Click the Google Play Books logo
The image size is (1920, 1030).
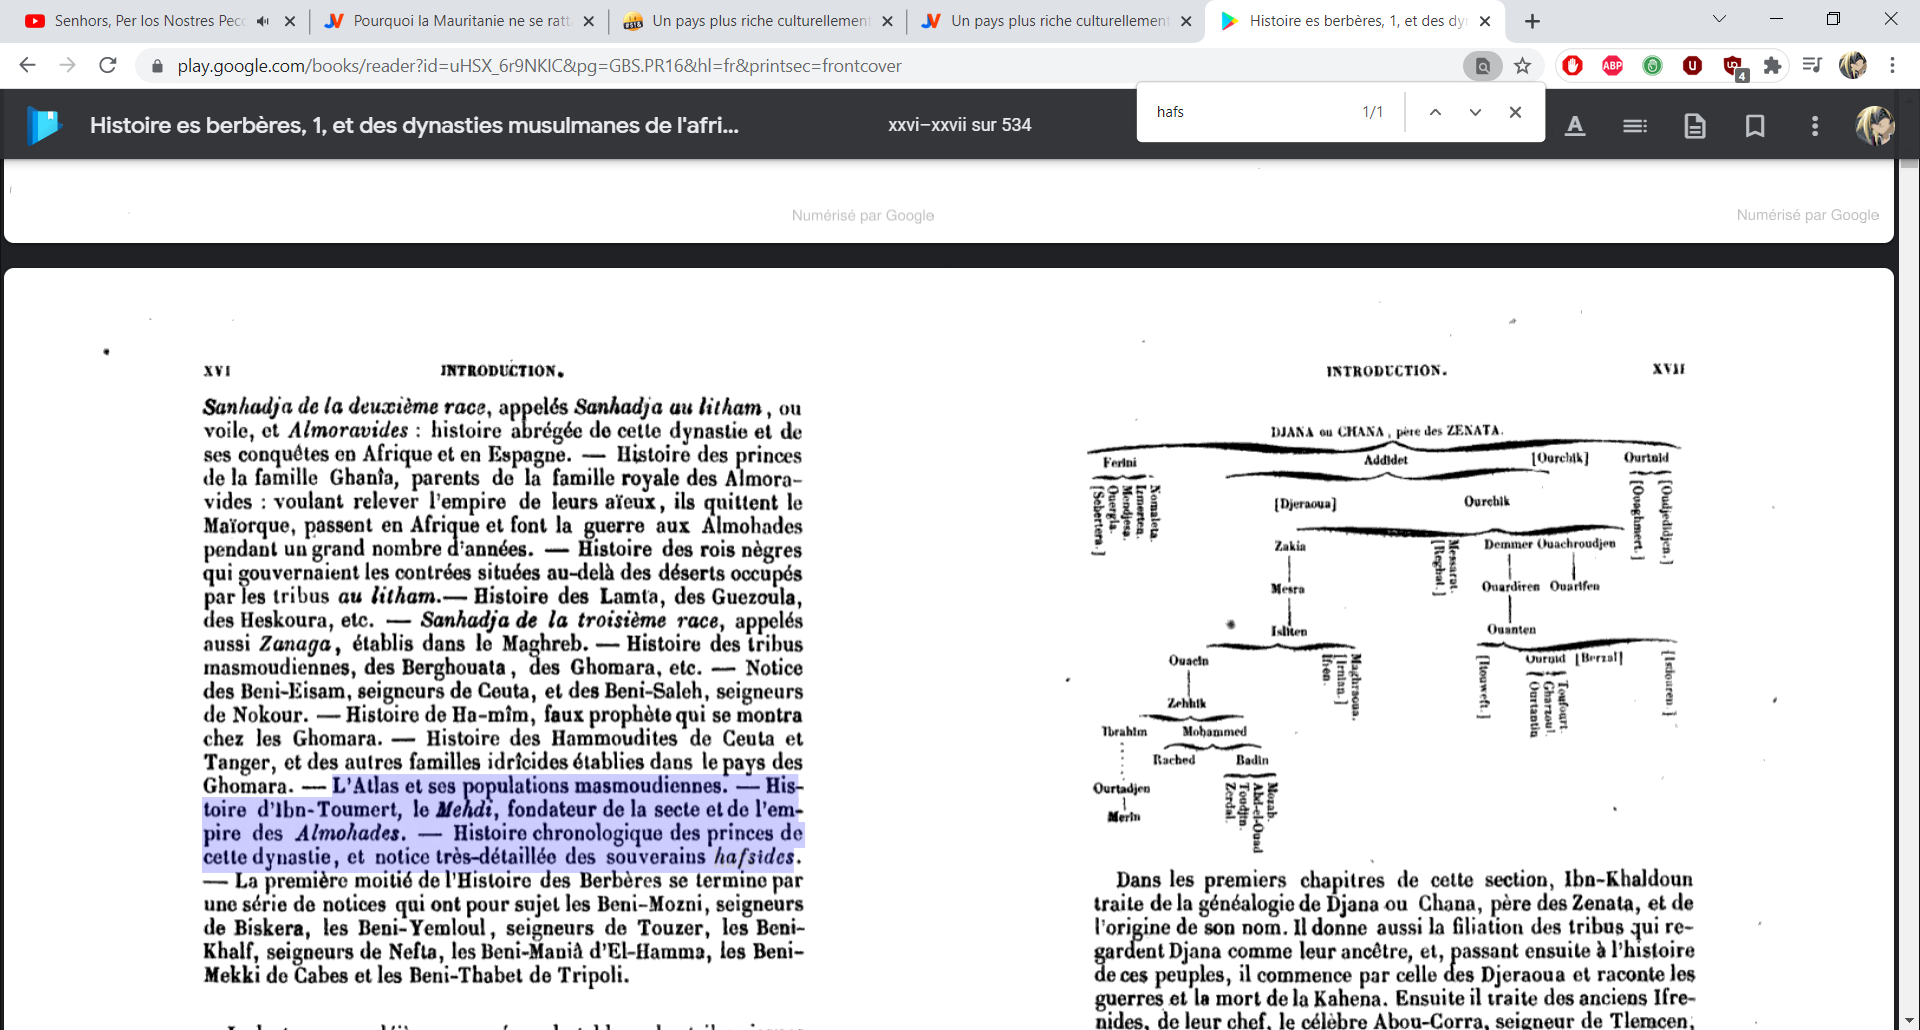click(x=44, y=126)
